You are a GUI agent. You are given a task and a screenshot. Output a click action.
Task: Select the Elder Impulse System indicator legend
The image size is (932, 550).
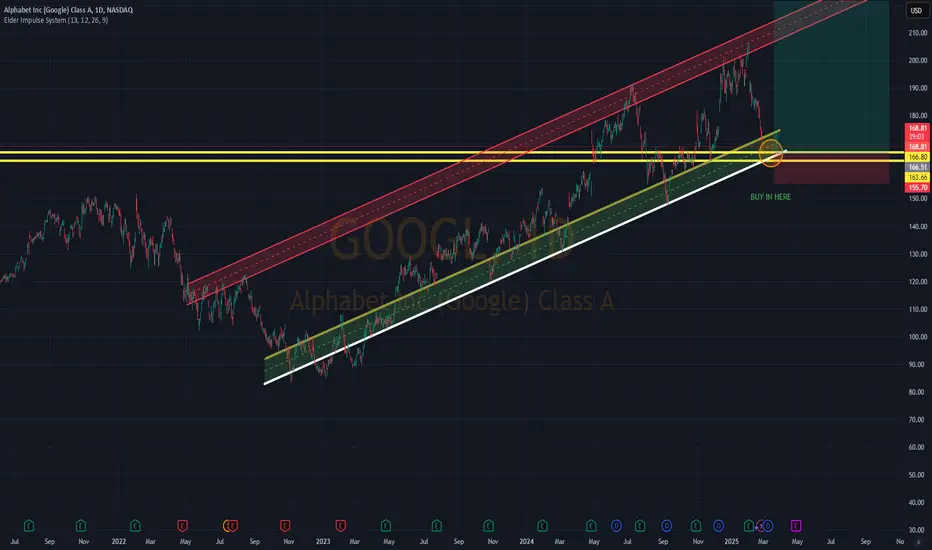click(56, 20)
